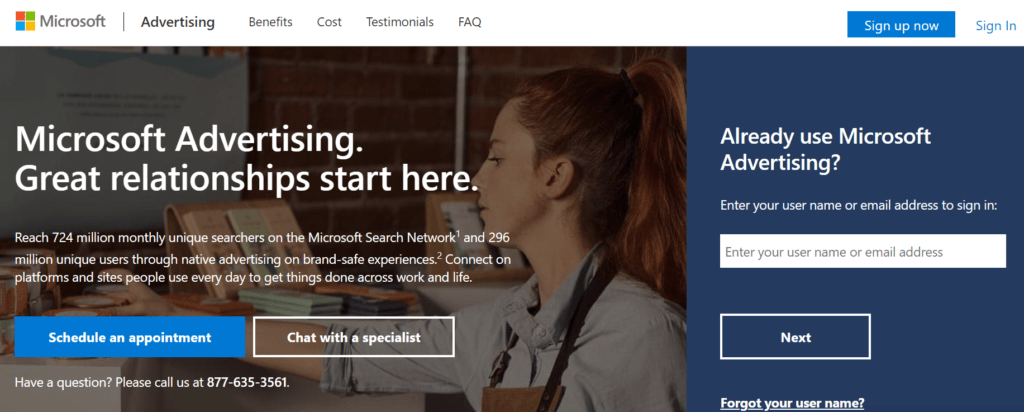1024x412 pixels.
Task: Open the Testimonials navigation item
Action: click(x=400, y=22)
